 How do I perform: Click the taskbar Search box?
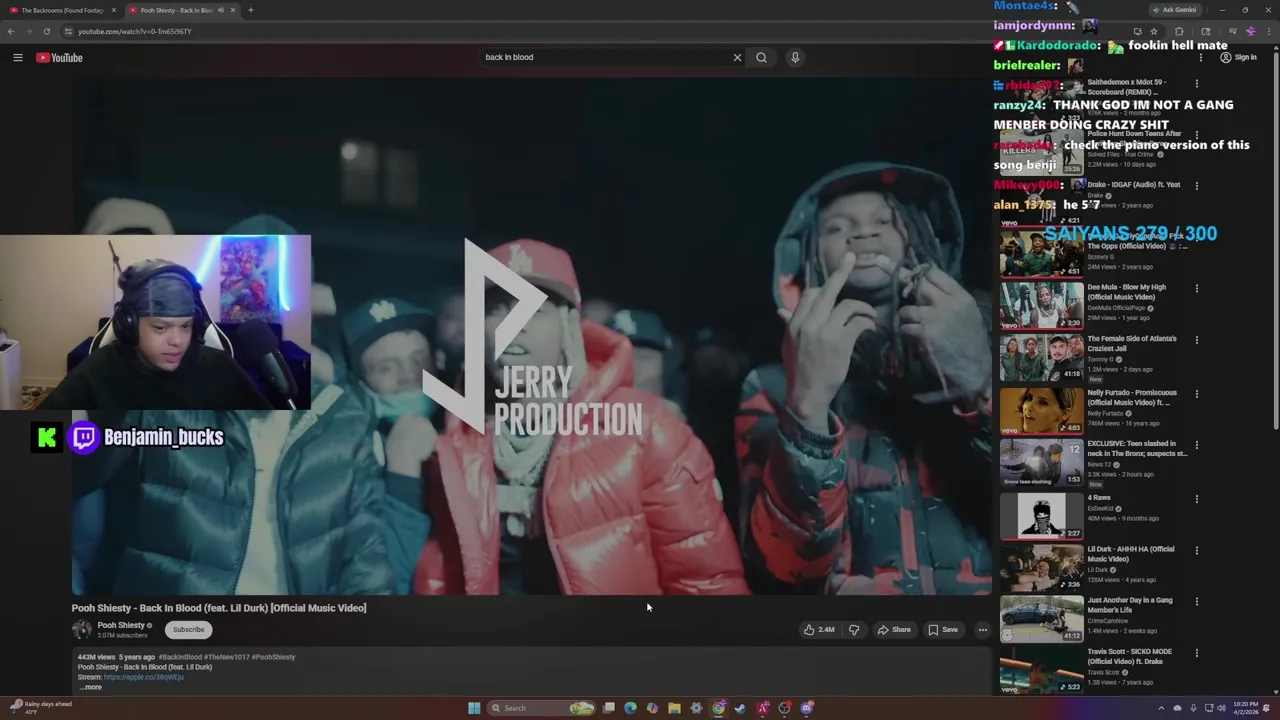[541, 708]
